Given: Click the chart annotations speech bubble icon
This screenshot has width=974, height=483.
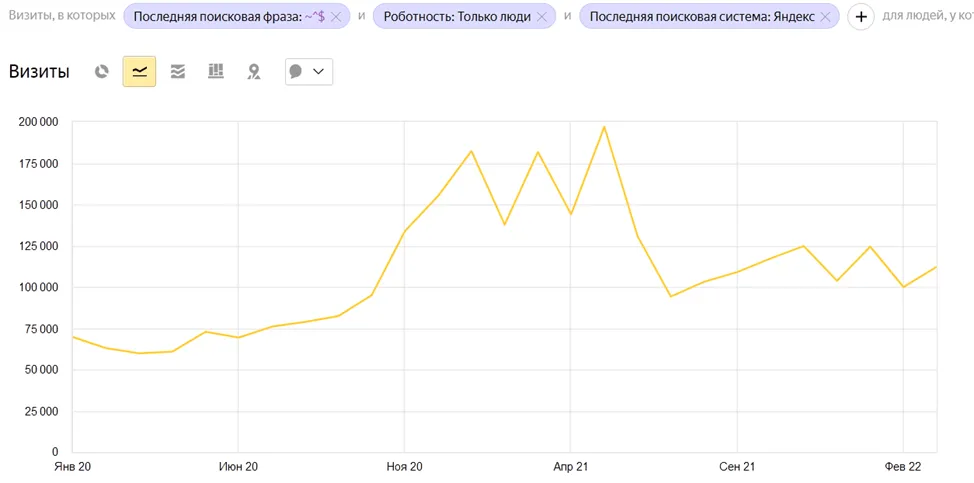Looking at the screenshot, I should click(296, 71).
